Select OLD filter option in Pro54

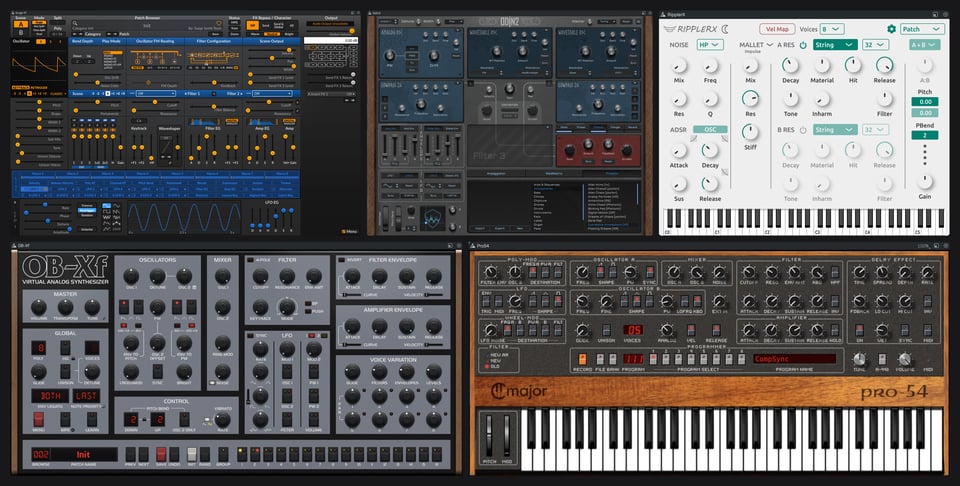tap(487, 366)
